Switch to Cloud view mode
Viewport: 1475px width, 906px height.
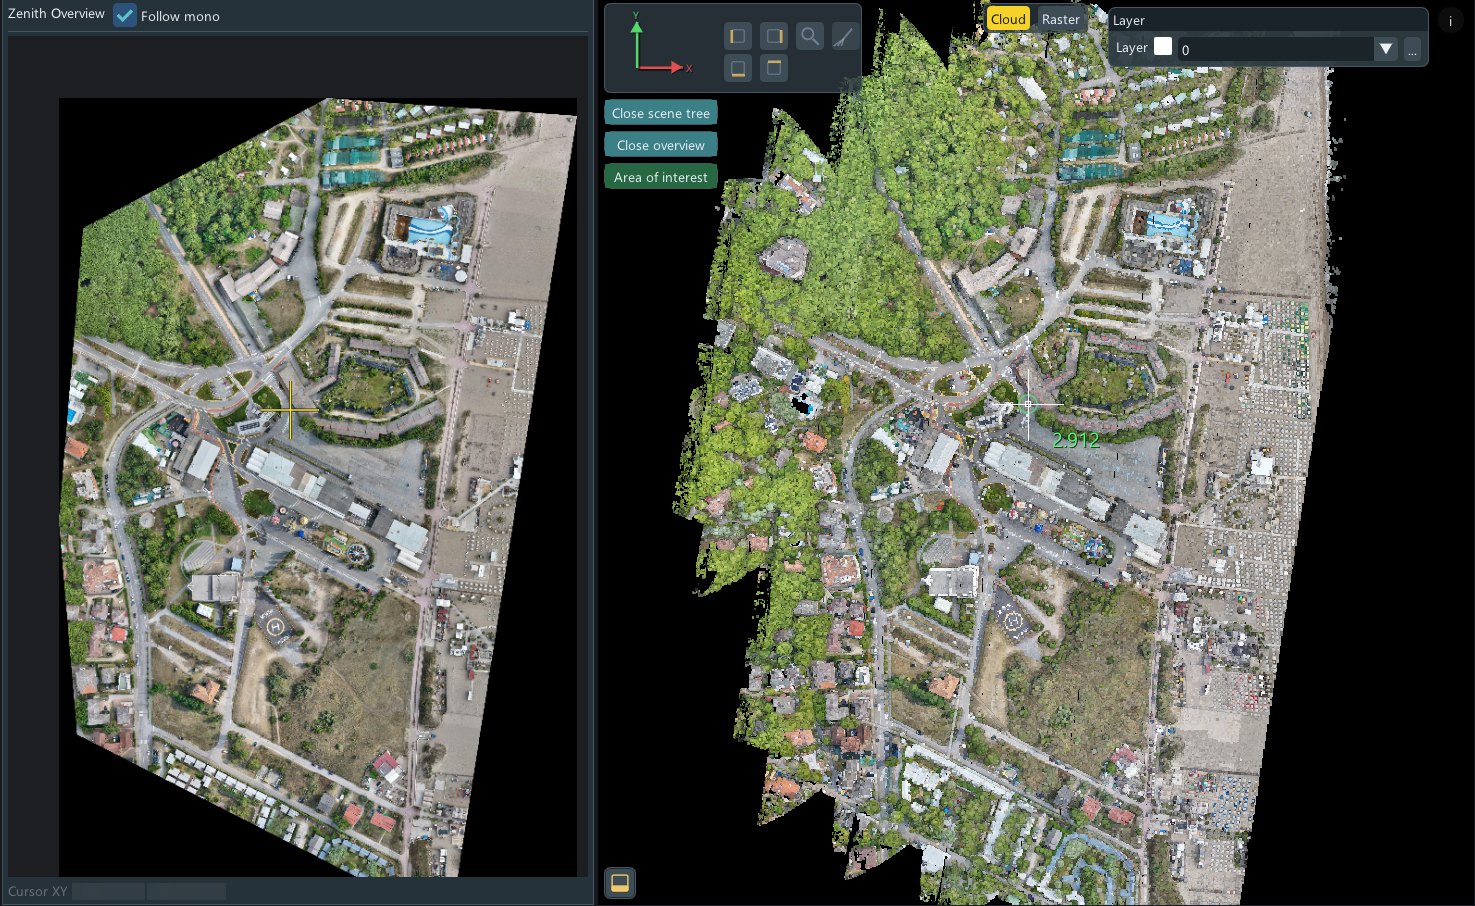point(1008,19)
